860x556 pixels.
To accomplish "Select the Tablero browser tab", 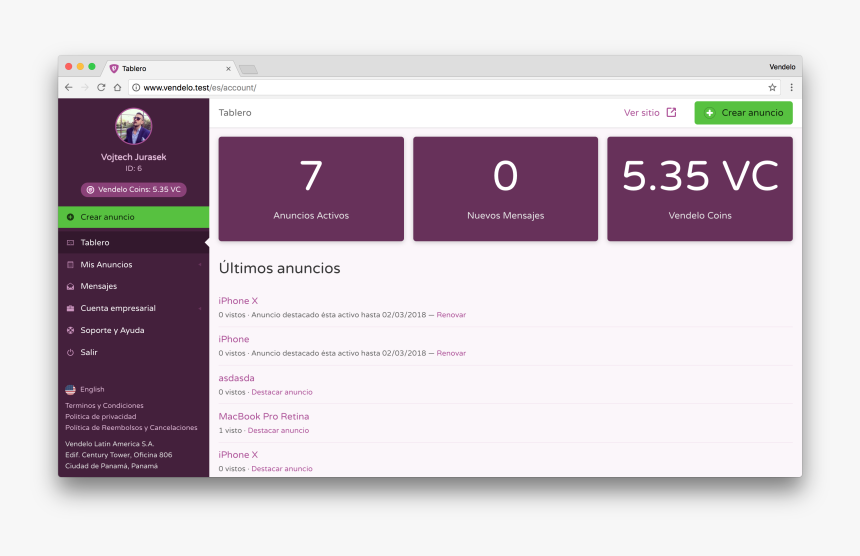I will tap(169, 69).
